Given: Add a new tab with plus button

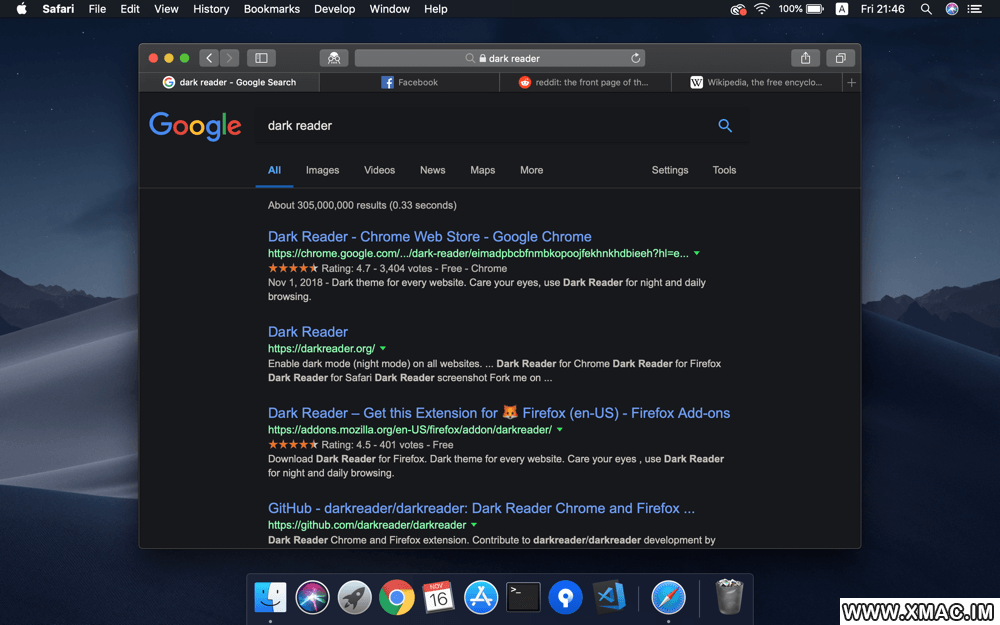Looking at the screenshot, I should coord(851,82).
